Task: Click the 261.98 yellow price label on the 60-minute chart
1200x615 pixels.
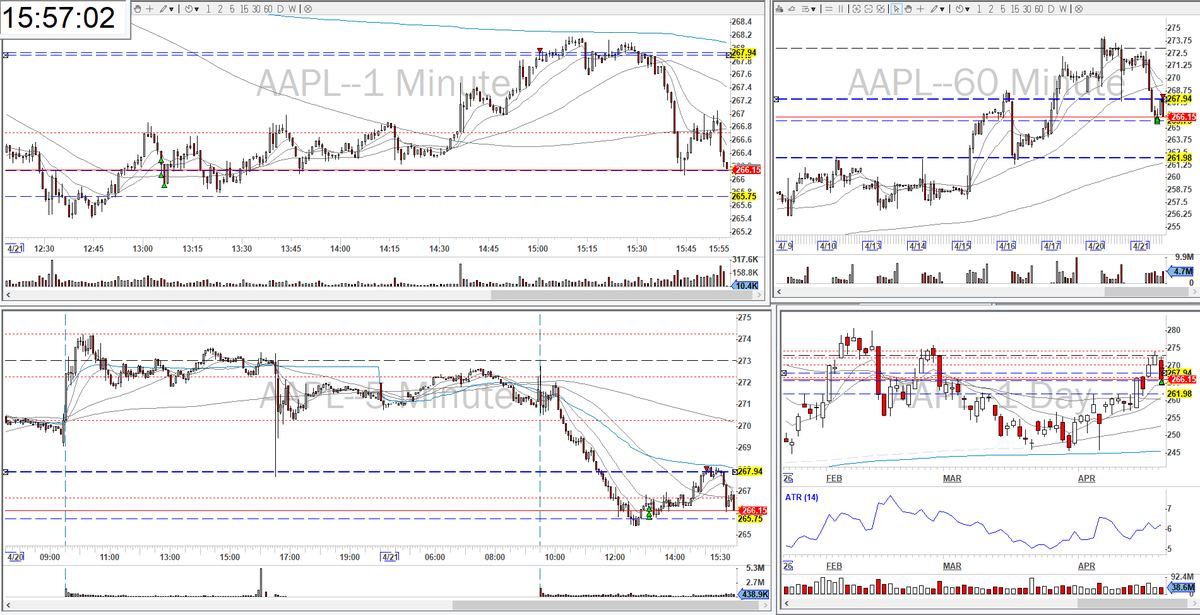Action: click(1181, 158)
